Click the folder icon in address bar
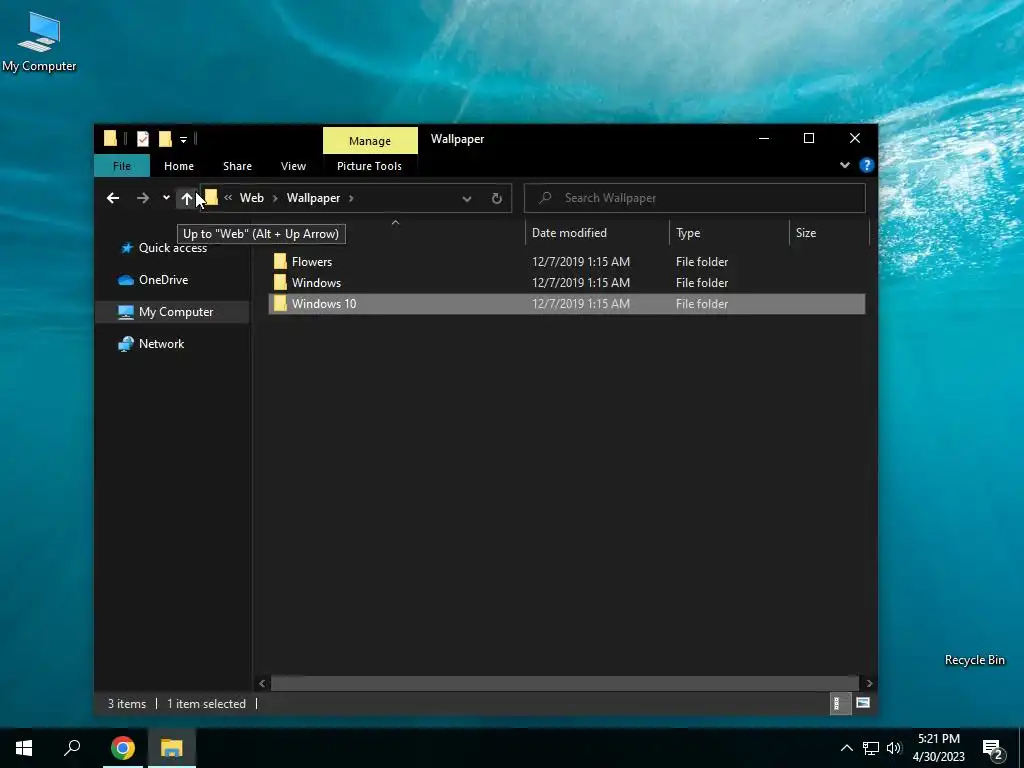 click(x=210, y=197)
